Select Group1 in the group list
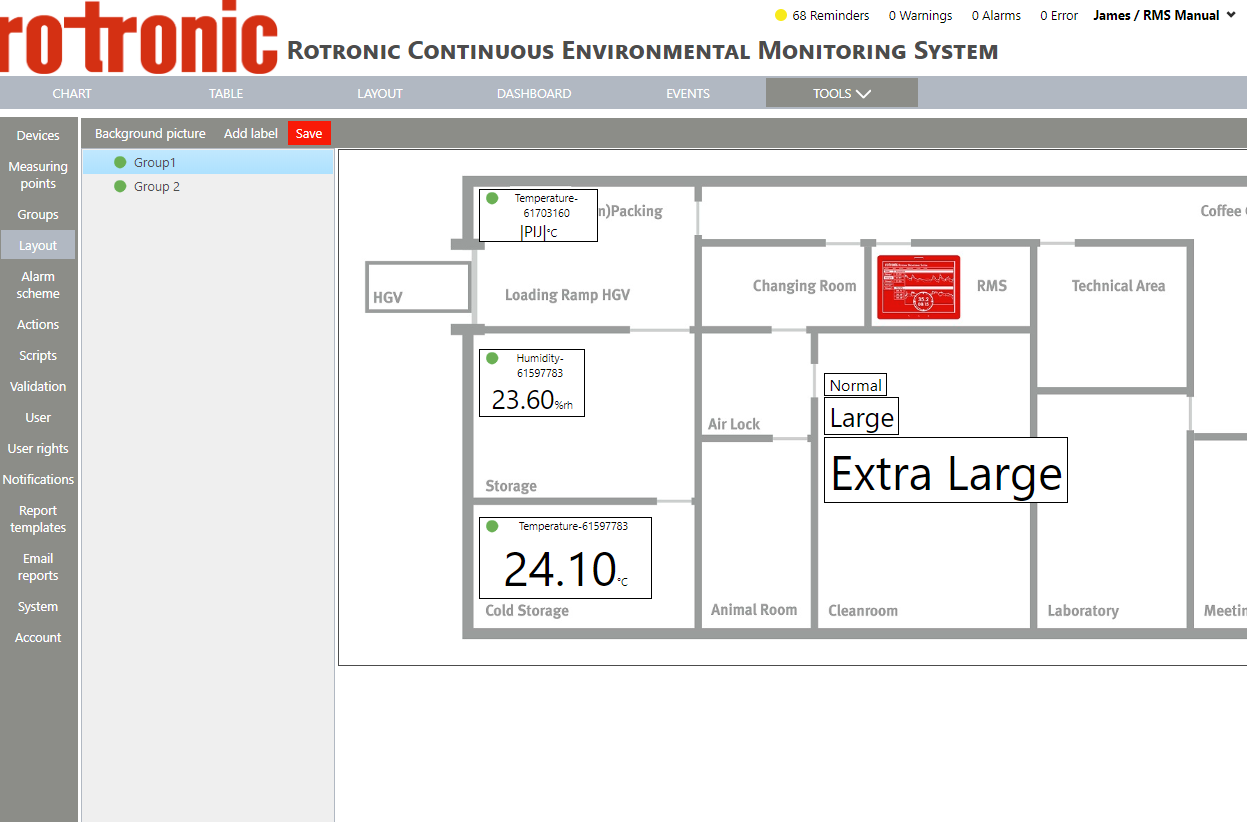1247x822 pixels. pos(208,162)
